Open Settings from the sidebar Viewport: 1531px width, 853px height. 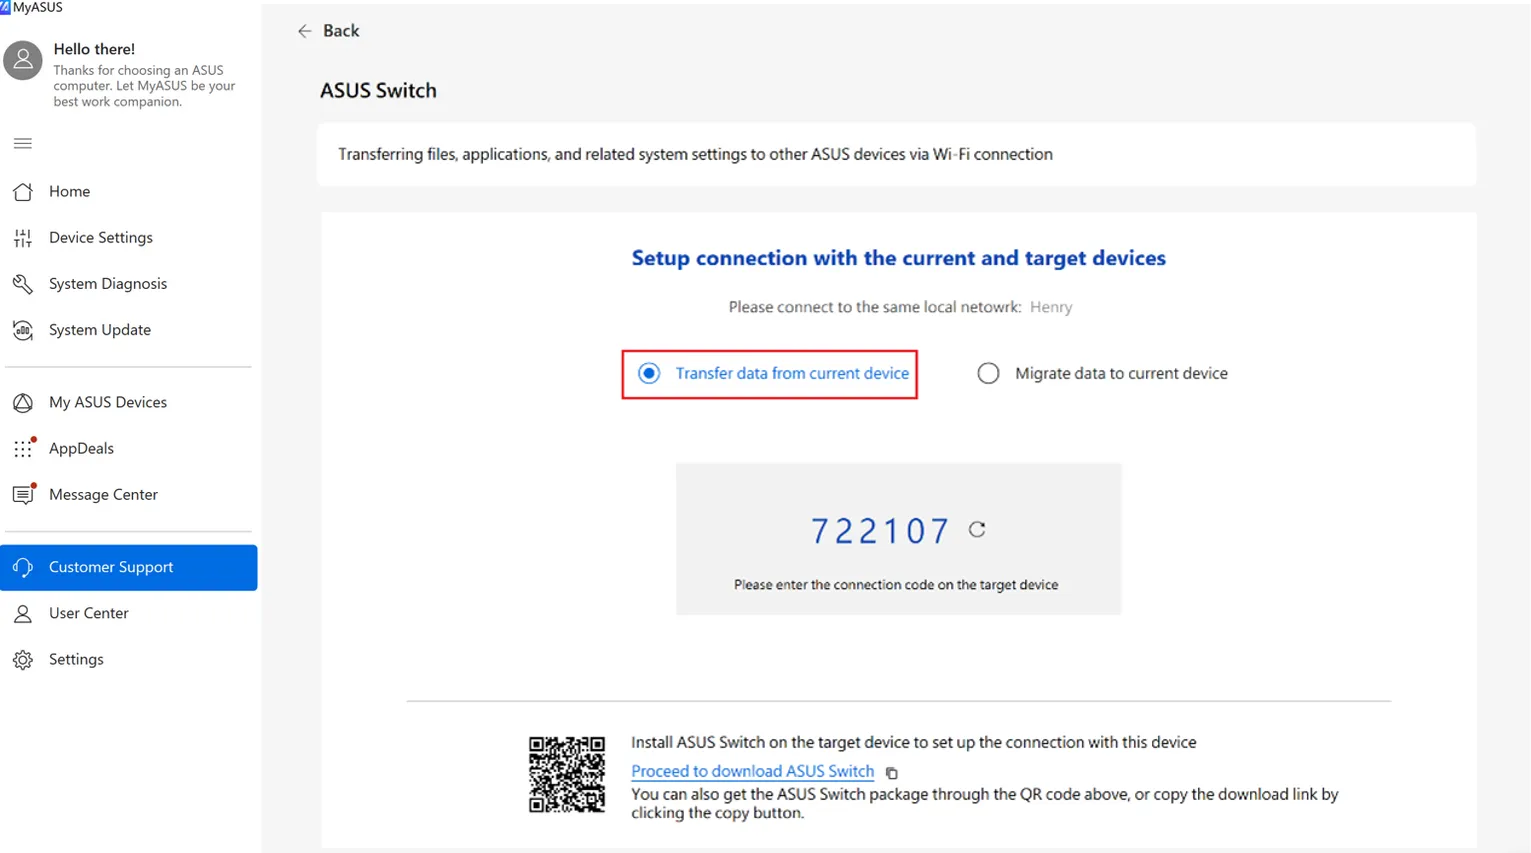76,659
